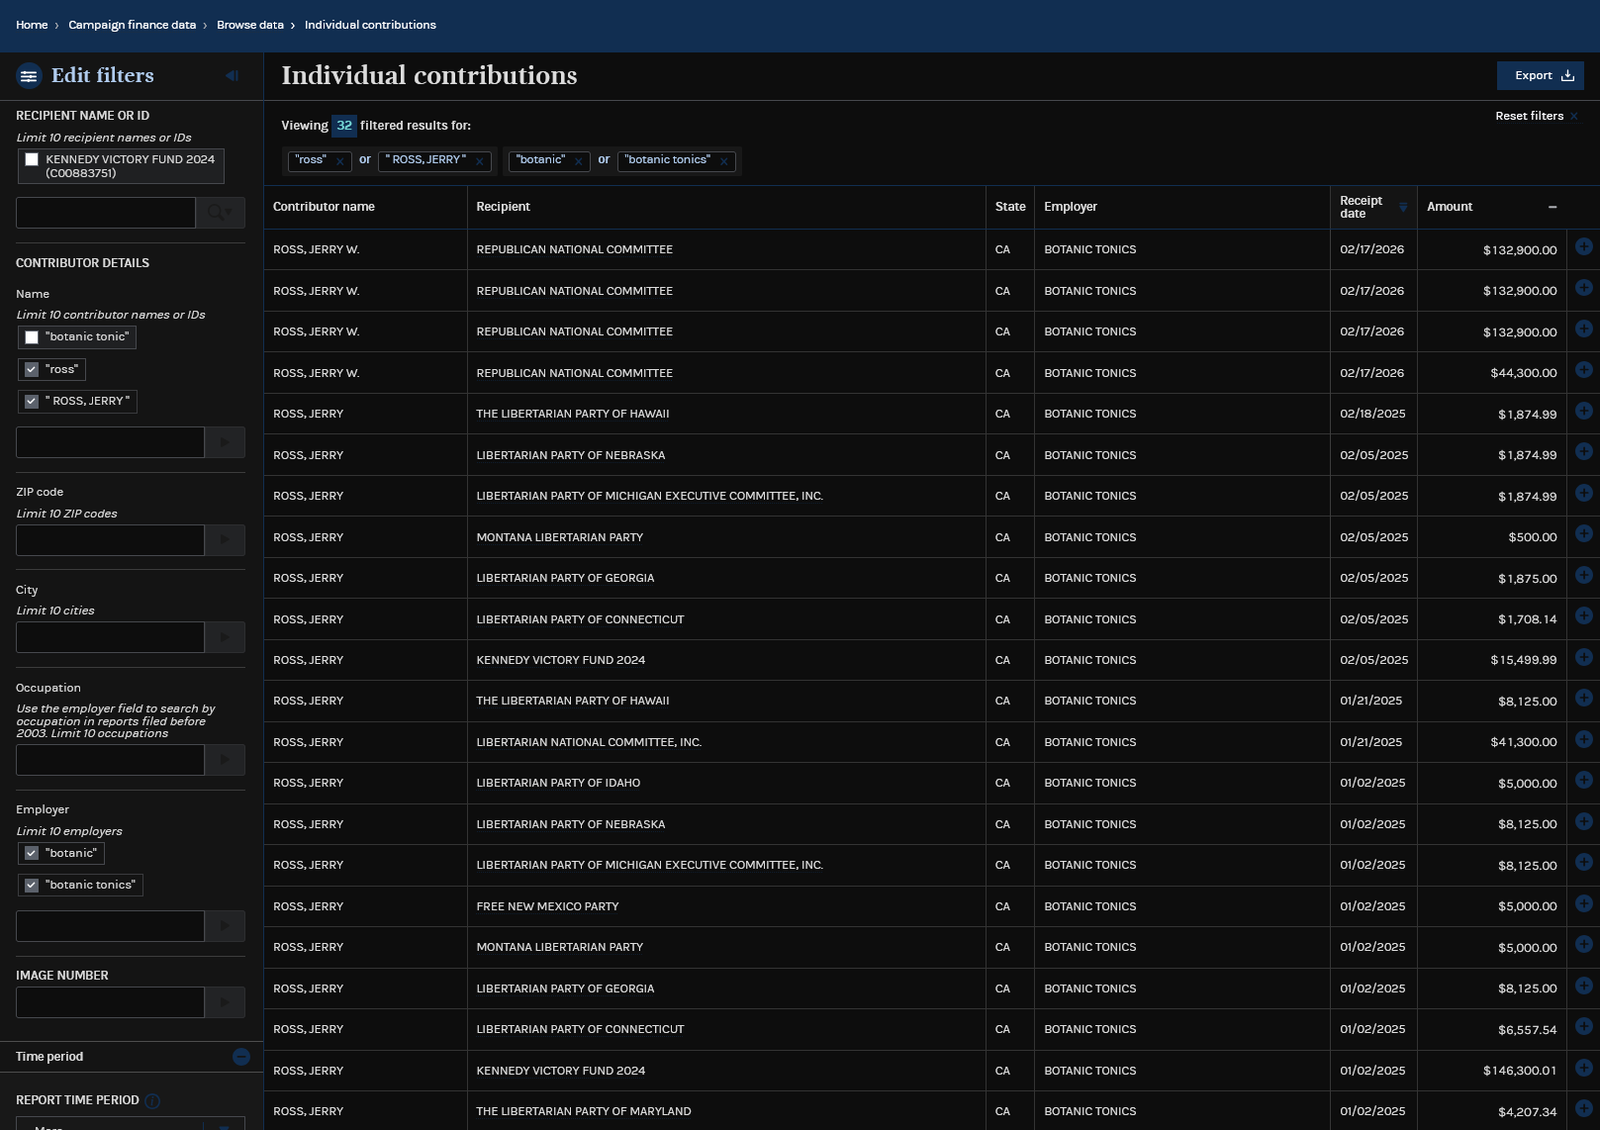1600x1130 pixels.
Task: Click the Export button
Action: [1540, 76]
